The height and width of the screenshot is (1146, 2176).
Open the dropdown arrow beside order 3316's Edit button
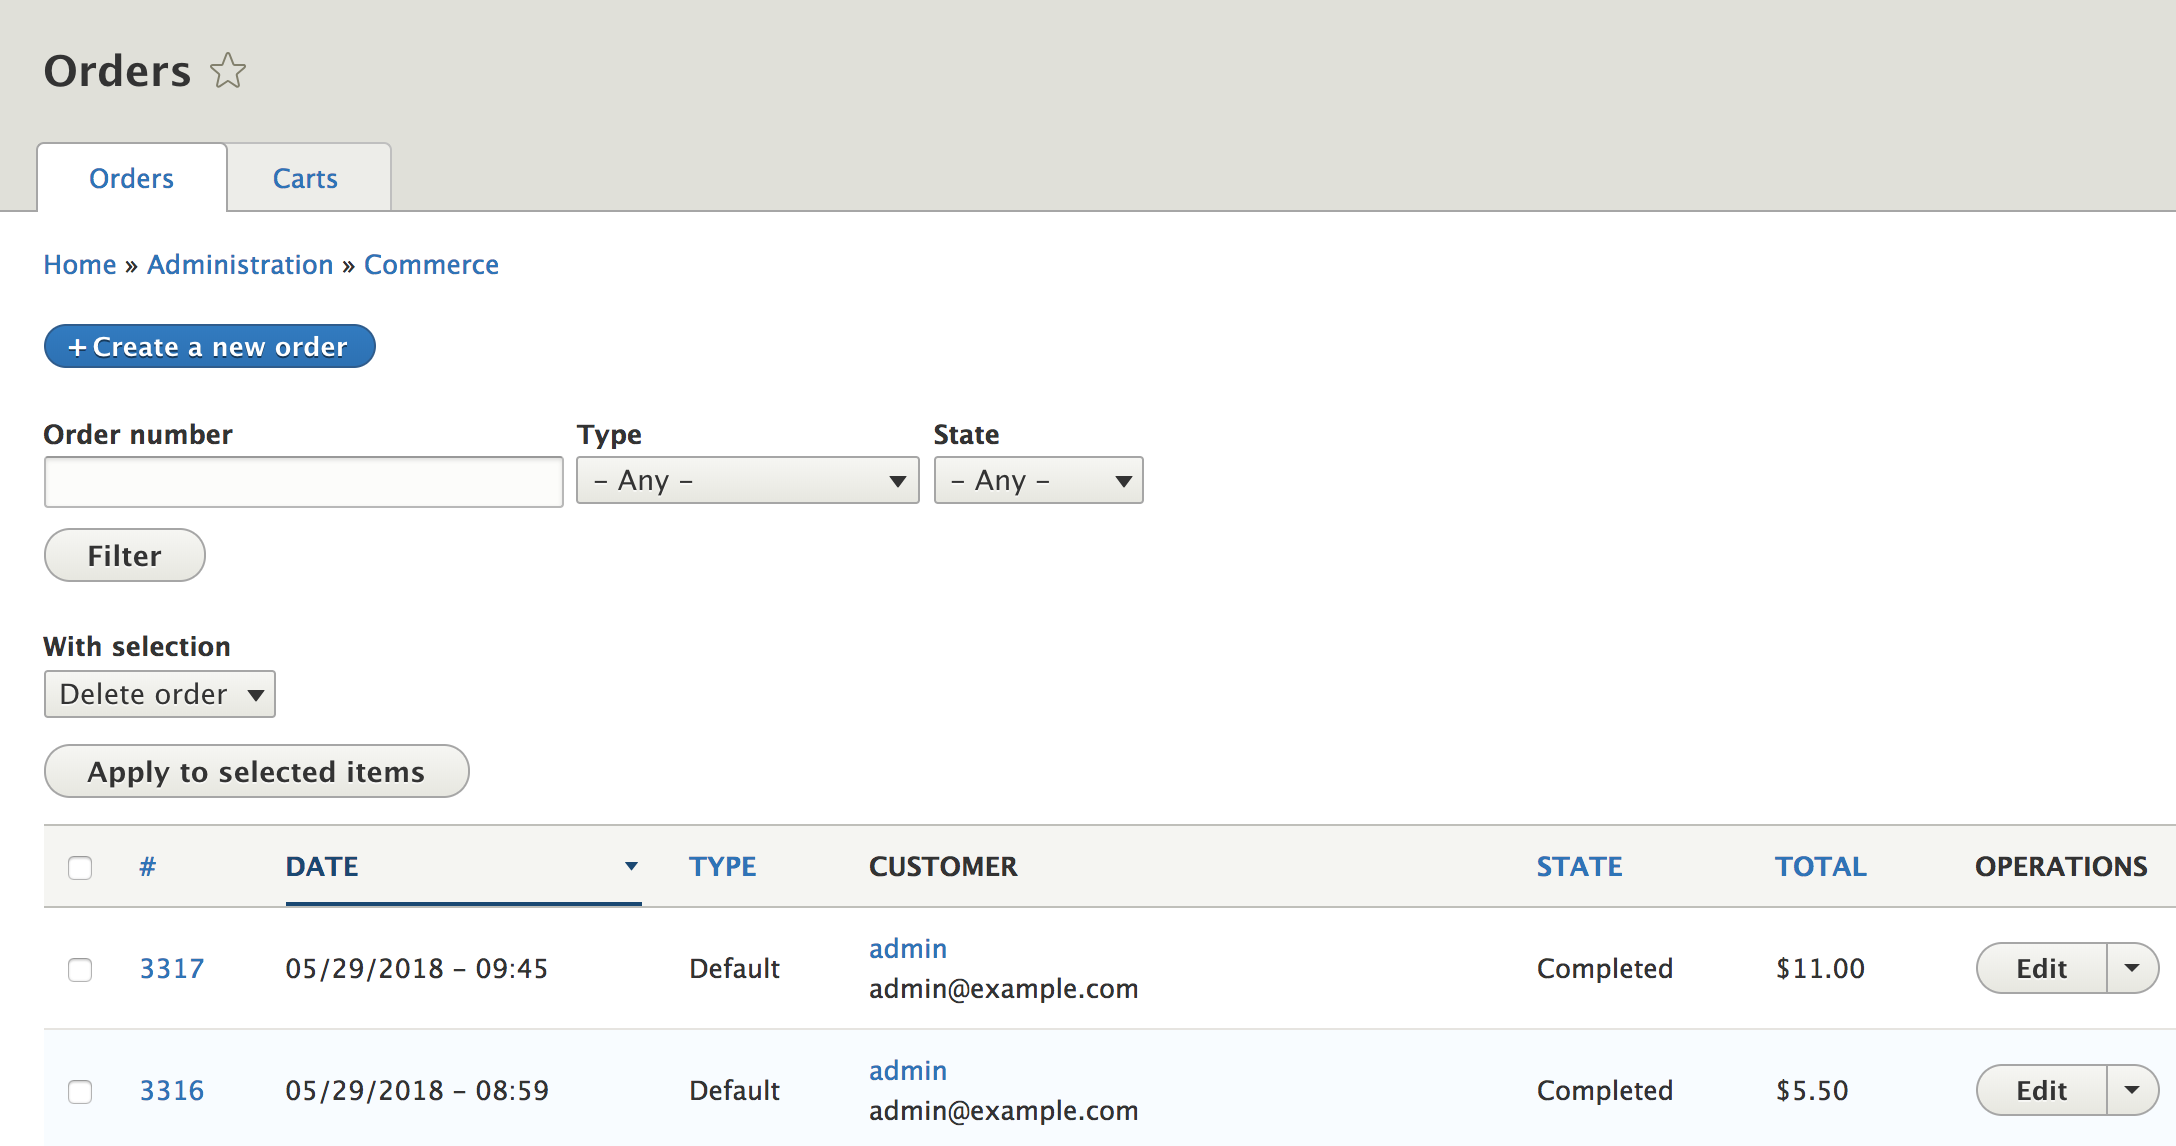coord(2133,1090)
